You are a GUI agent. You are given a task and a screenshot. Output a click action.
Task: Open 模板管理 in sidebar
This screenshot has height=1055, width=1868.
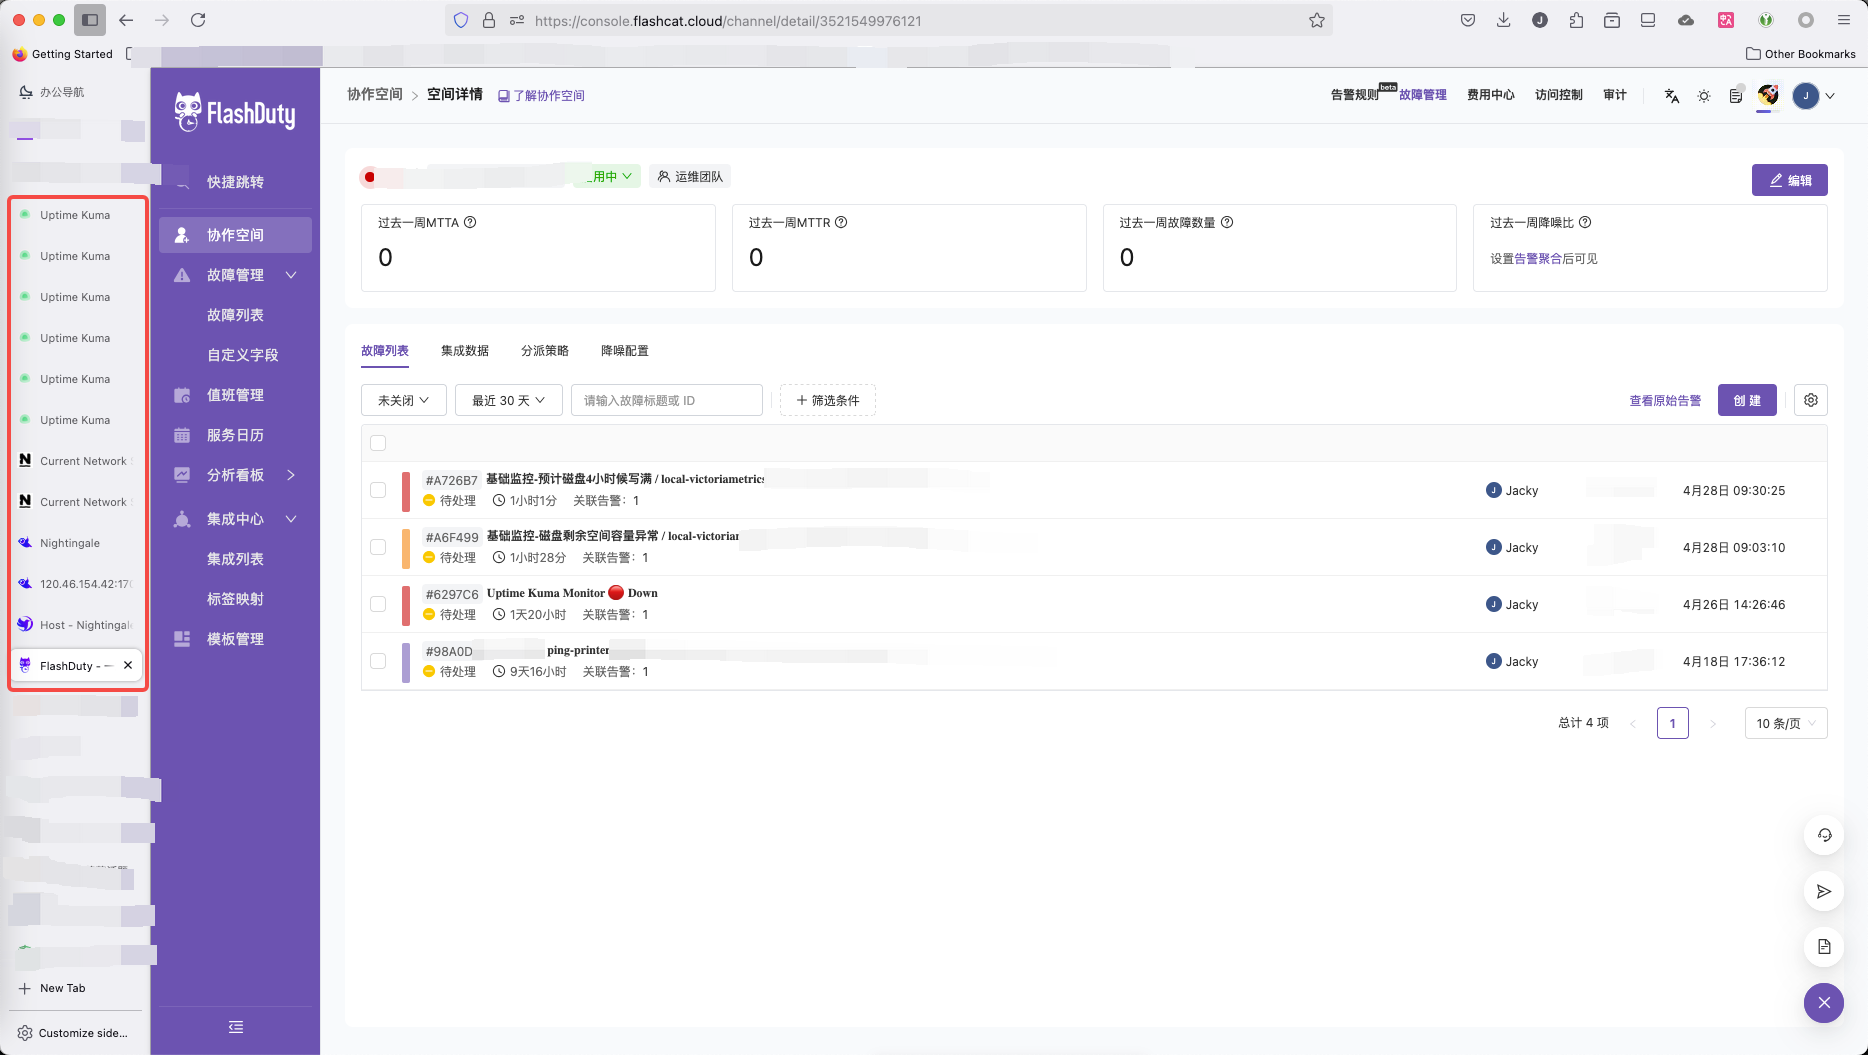click(x=235, y=639)
